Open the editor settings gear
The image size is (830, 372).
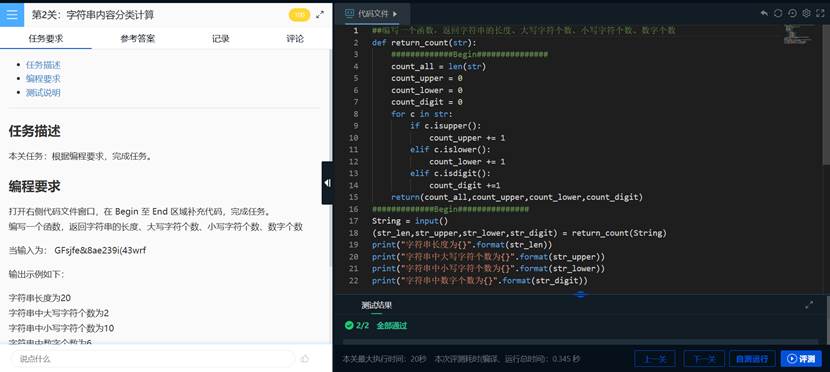pos(806,13)
